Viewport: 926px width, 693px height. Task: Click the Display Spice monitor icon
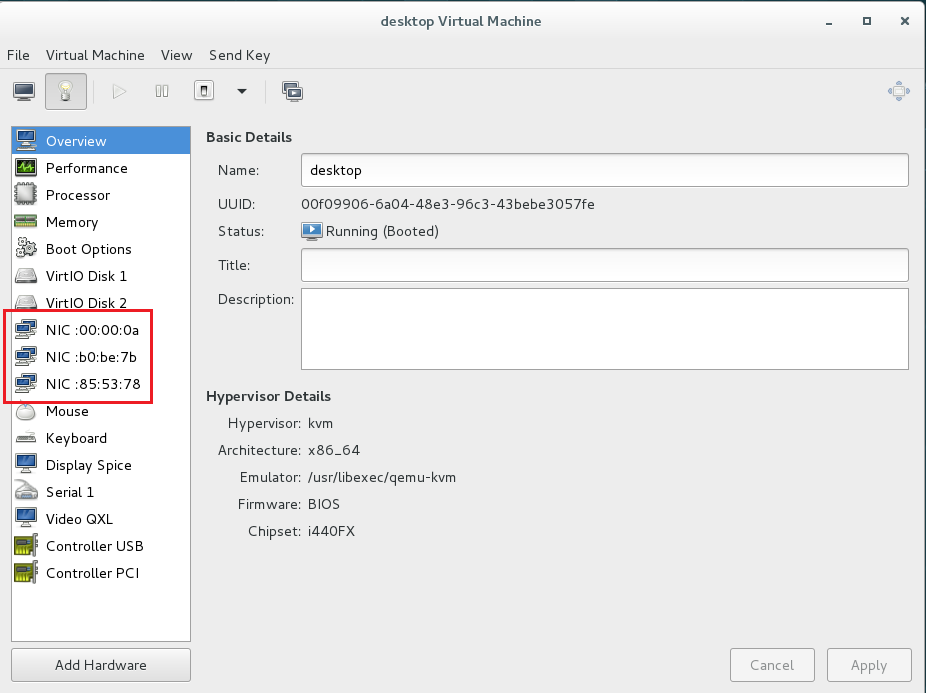coord(26,464)
